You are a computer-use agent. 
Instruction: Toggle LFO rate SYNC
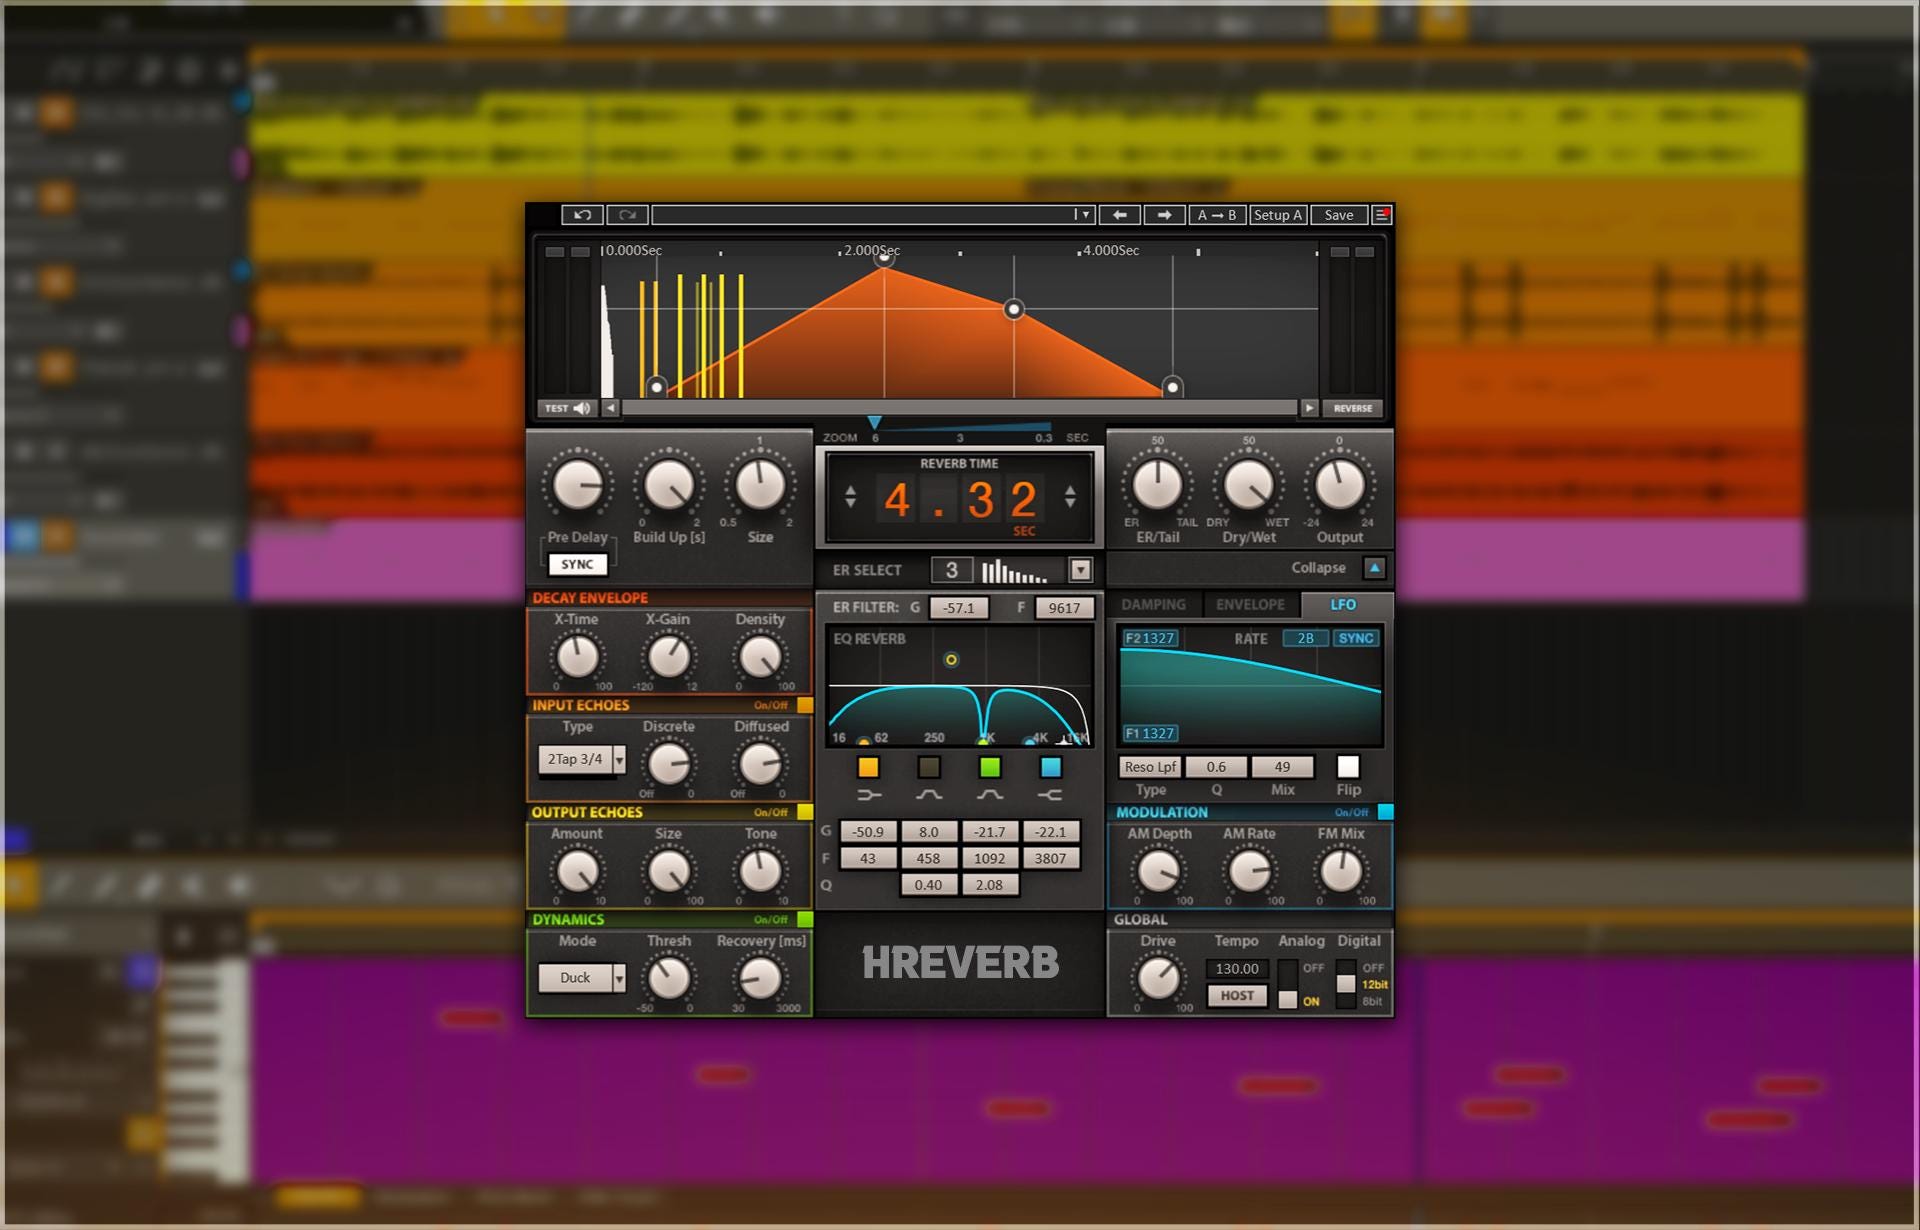(1356, 638)
